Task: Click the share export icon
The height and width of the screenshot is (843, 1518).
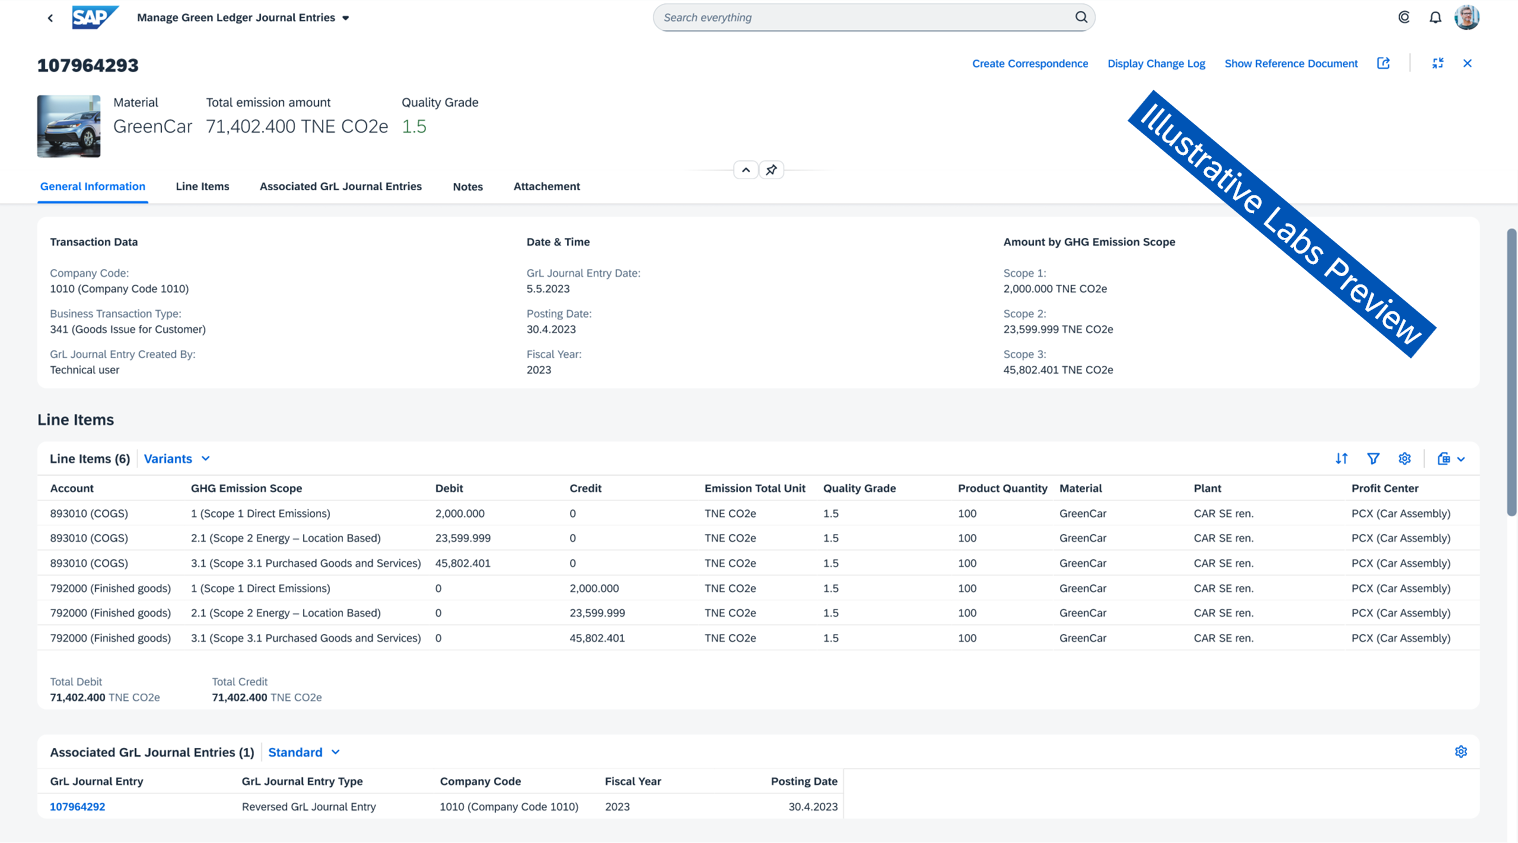Action: coord(1384,63)
